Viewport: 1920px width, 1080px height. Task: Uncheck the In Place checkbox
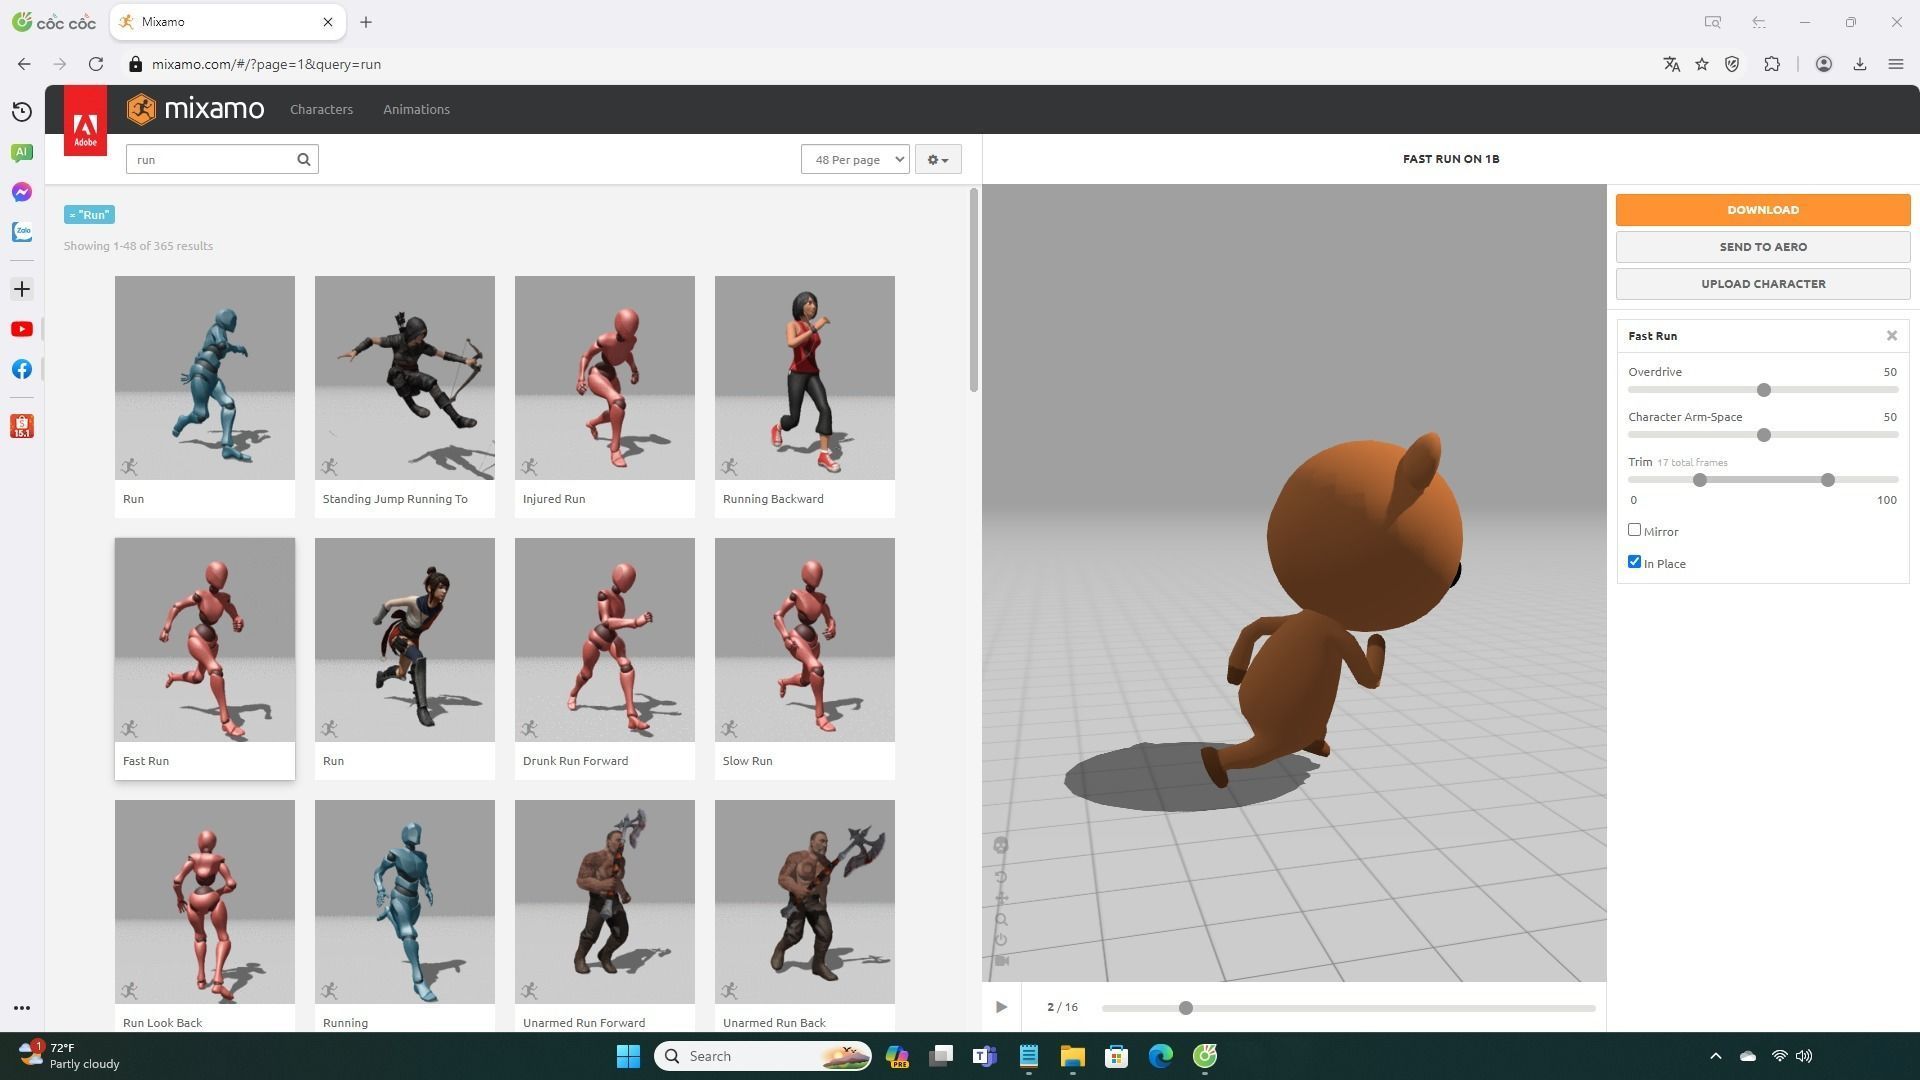(x=1634, y=562)
